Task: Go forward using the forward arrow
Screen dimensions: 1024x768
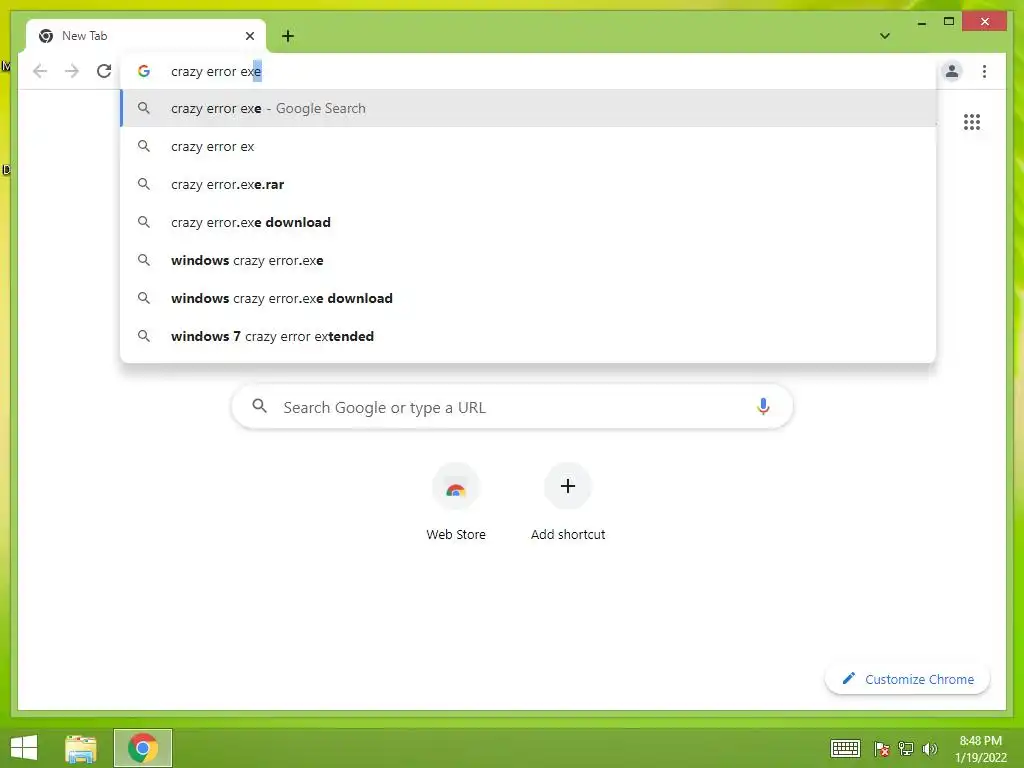Action: [72, 71]
